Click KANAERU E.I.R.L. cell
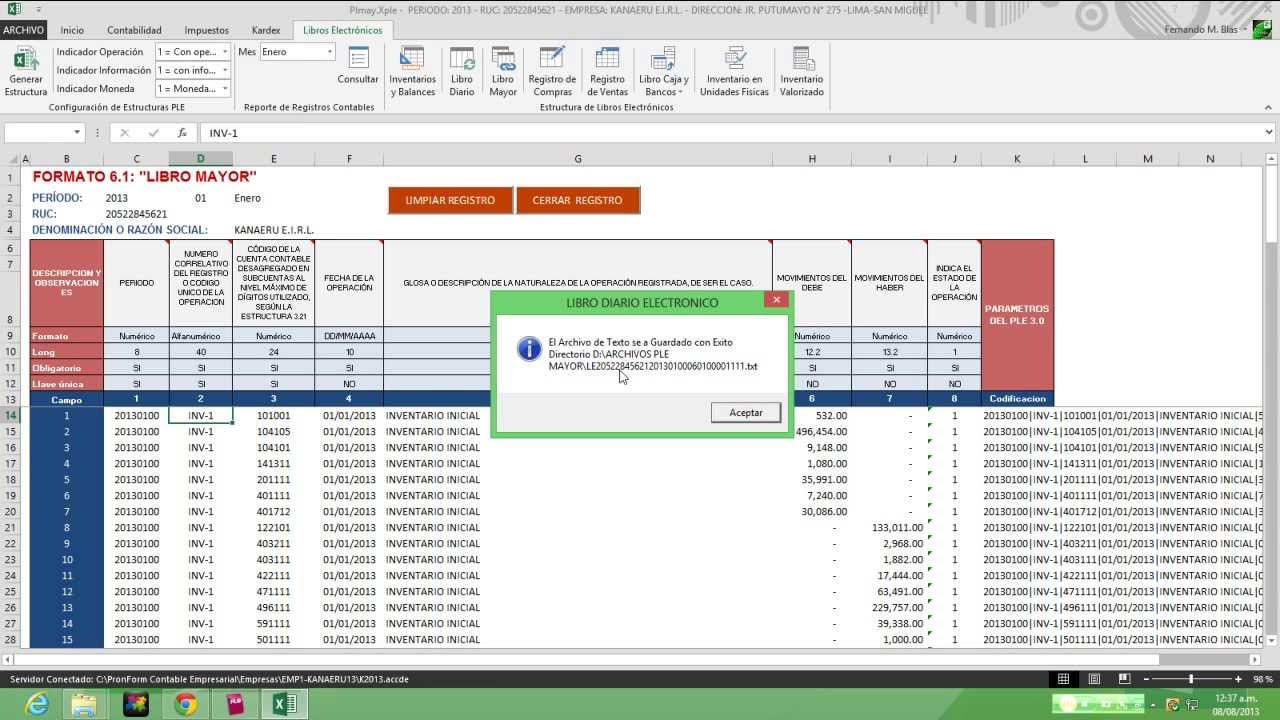1280x720 pixels. (x=274, y=230)
